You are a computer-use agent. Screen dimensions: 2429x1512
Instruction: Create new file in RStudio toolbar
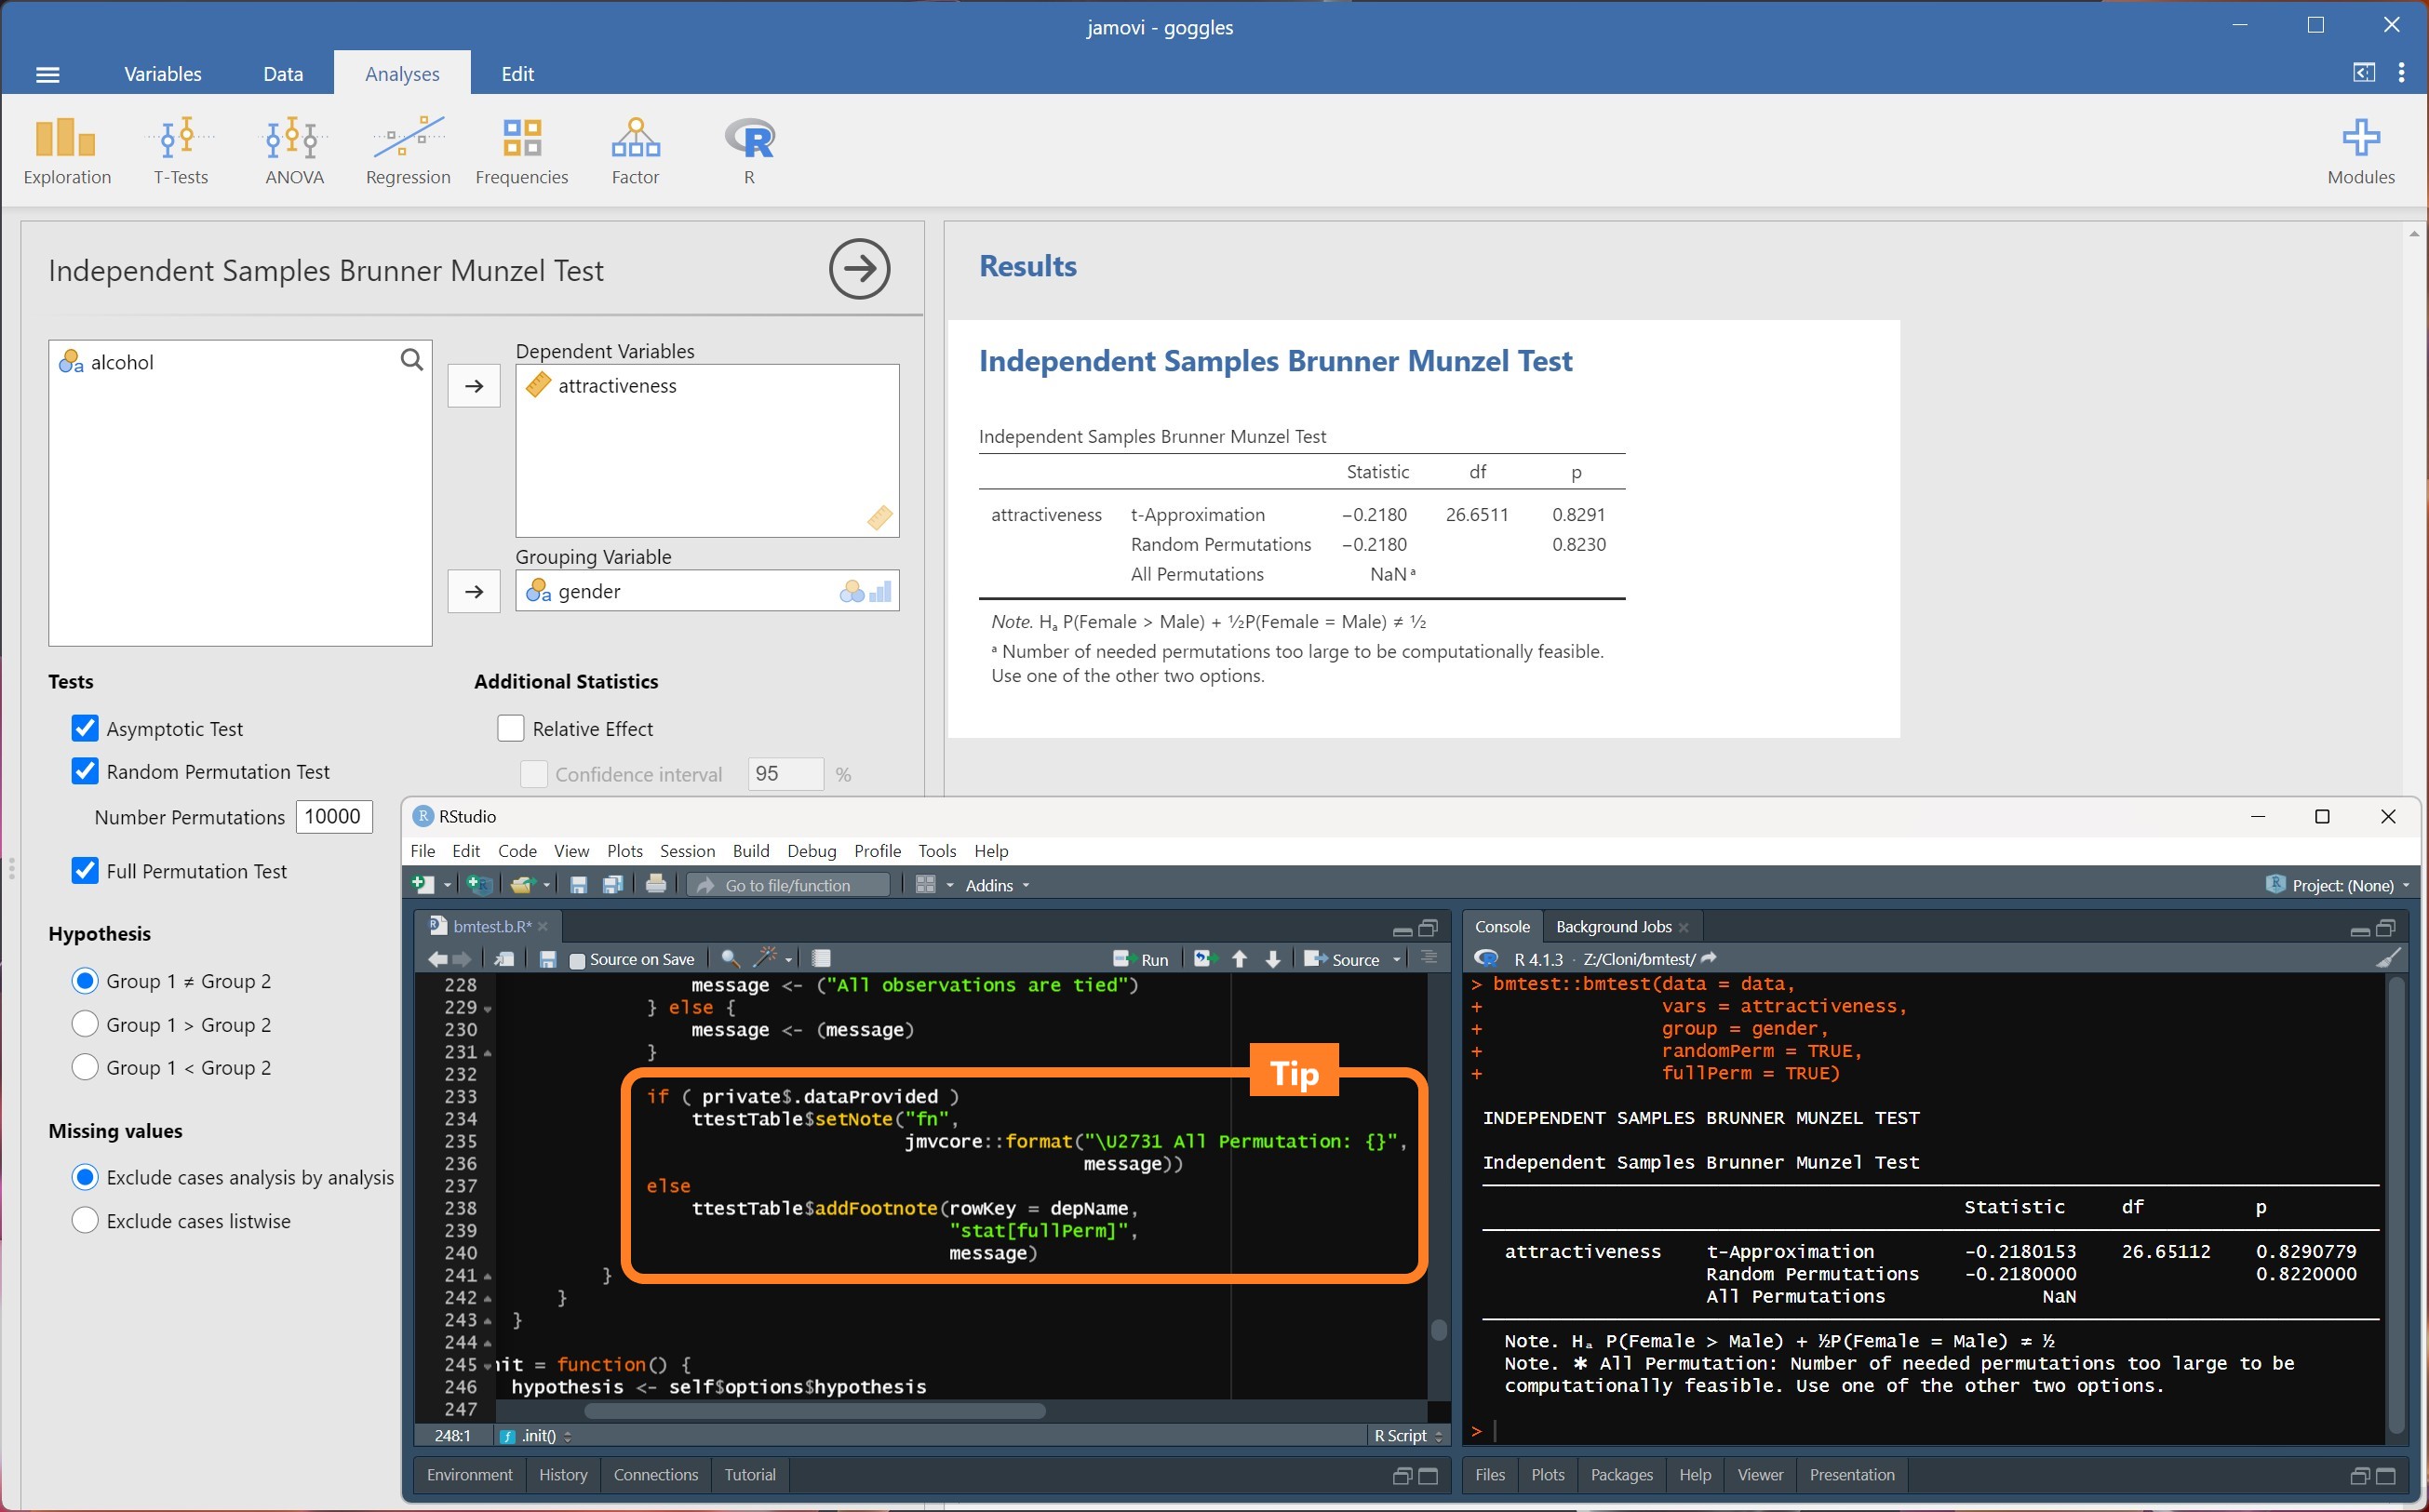424,884
